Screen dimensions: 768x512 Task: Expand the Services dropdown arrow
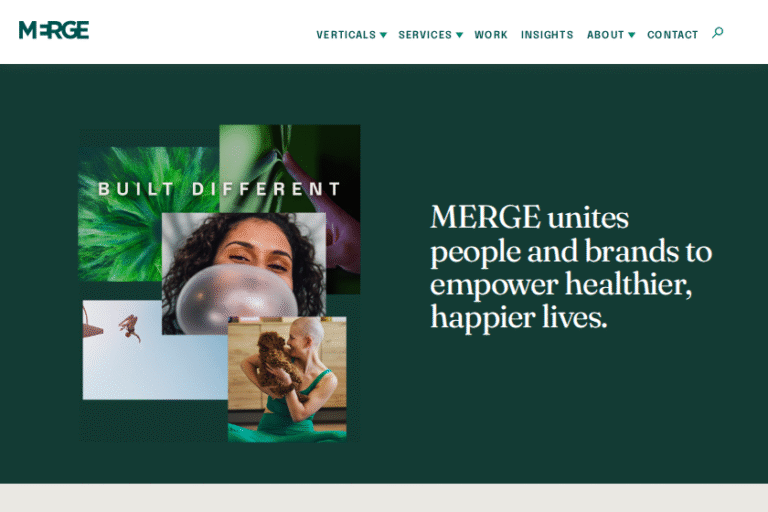tap(459, 35)
